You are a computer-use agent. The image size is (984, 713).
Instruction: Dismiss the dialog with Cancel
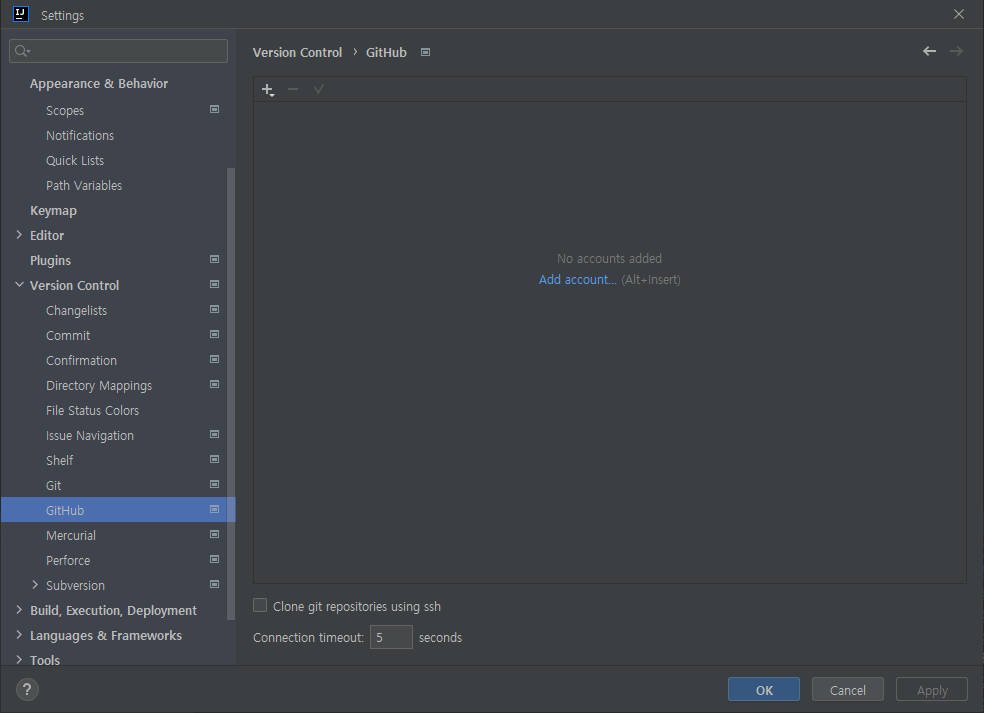[847, 689]
